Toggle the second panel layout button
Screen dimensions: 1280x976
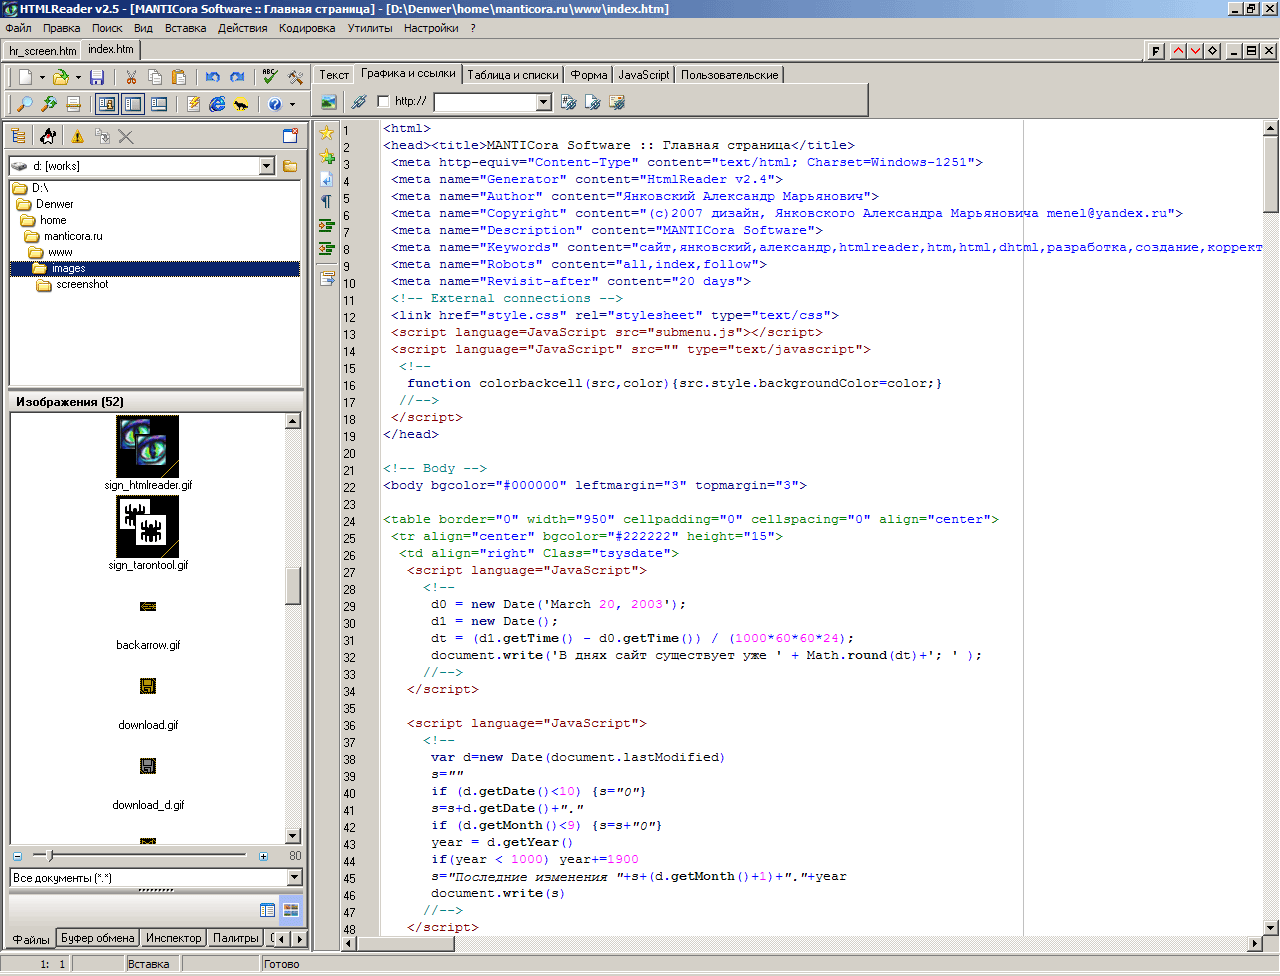(133, 104)
